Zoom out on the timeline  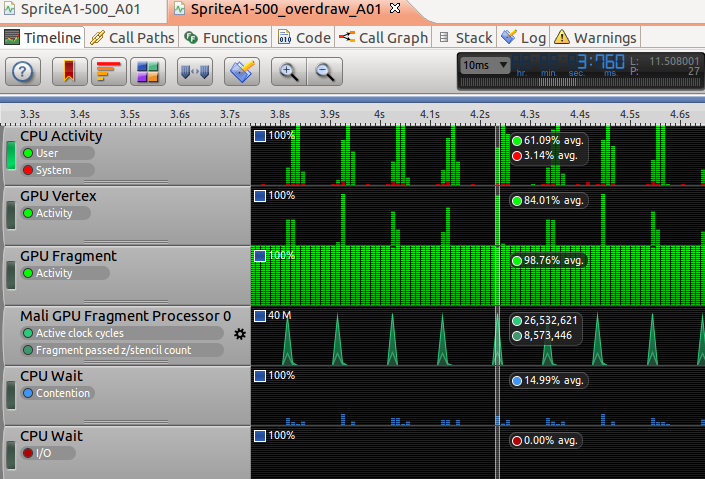[323, 72]
